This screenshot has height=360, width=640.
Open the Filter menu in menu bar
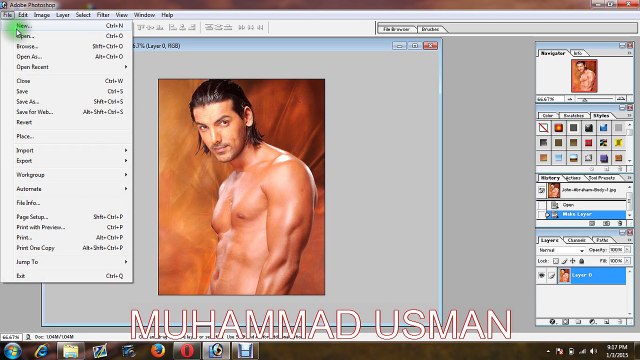click(103, 15)
